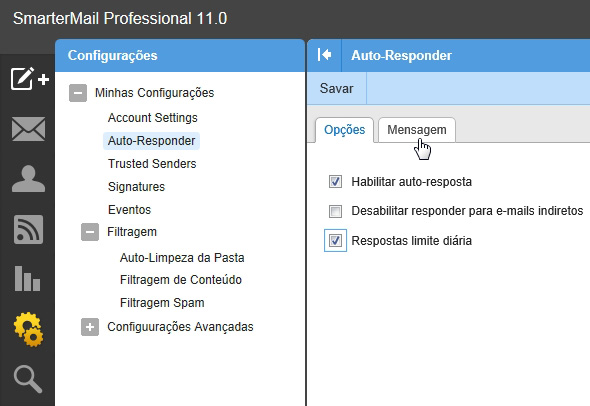This screenshot has width=590, height=406.
Task: Open the RSS feeds icon
Action: click(x=28, y=229)
